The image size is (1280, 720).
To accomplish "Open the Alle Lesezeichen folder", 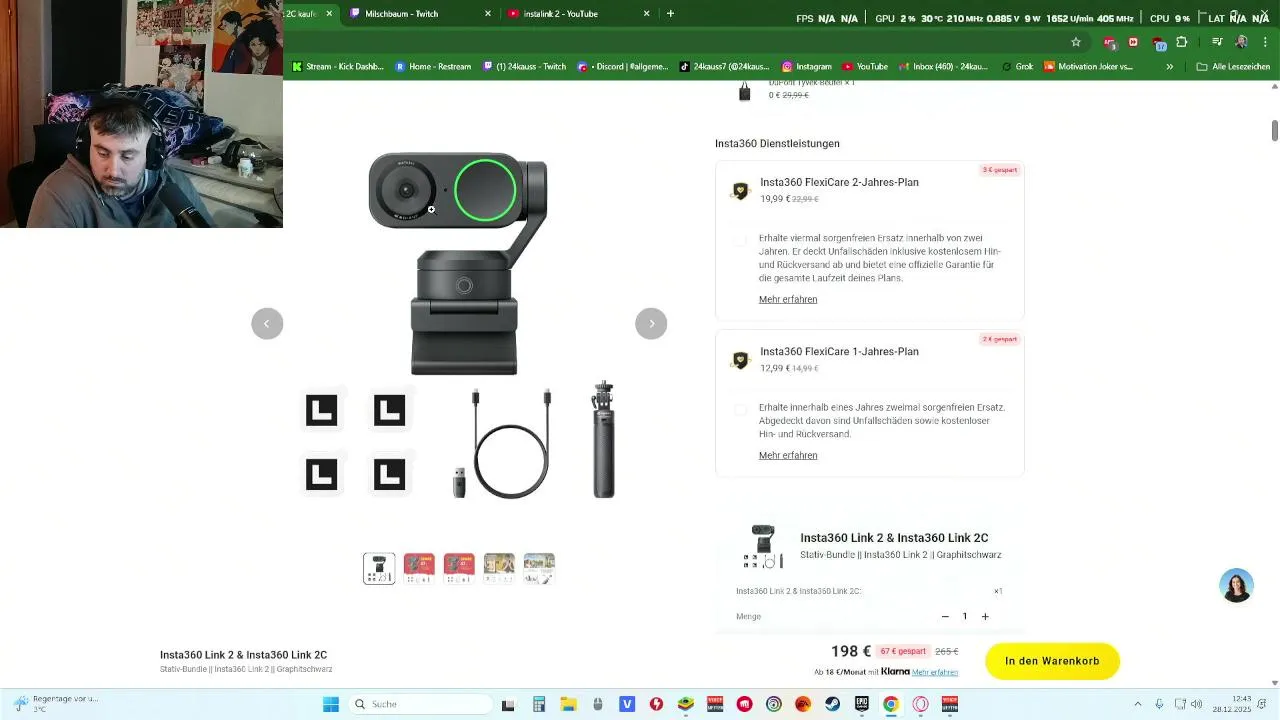I will [1233, 67].
